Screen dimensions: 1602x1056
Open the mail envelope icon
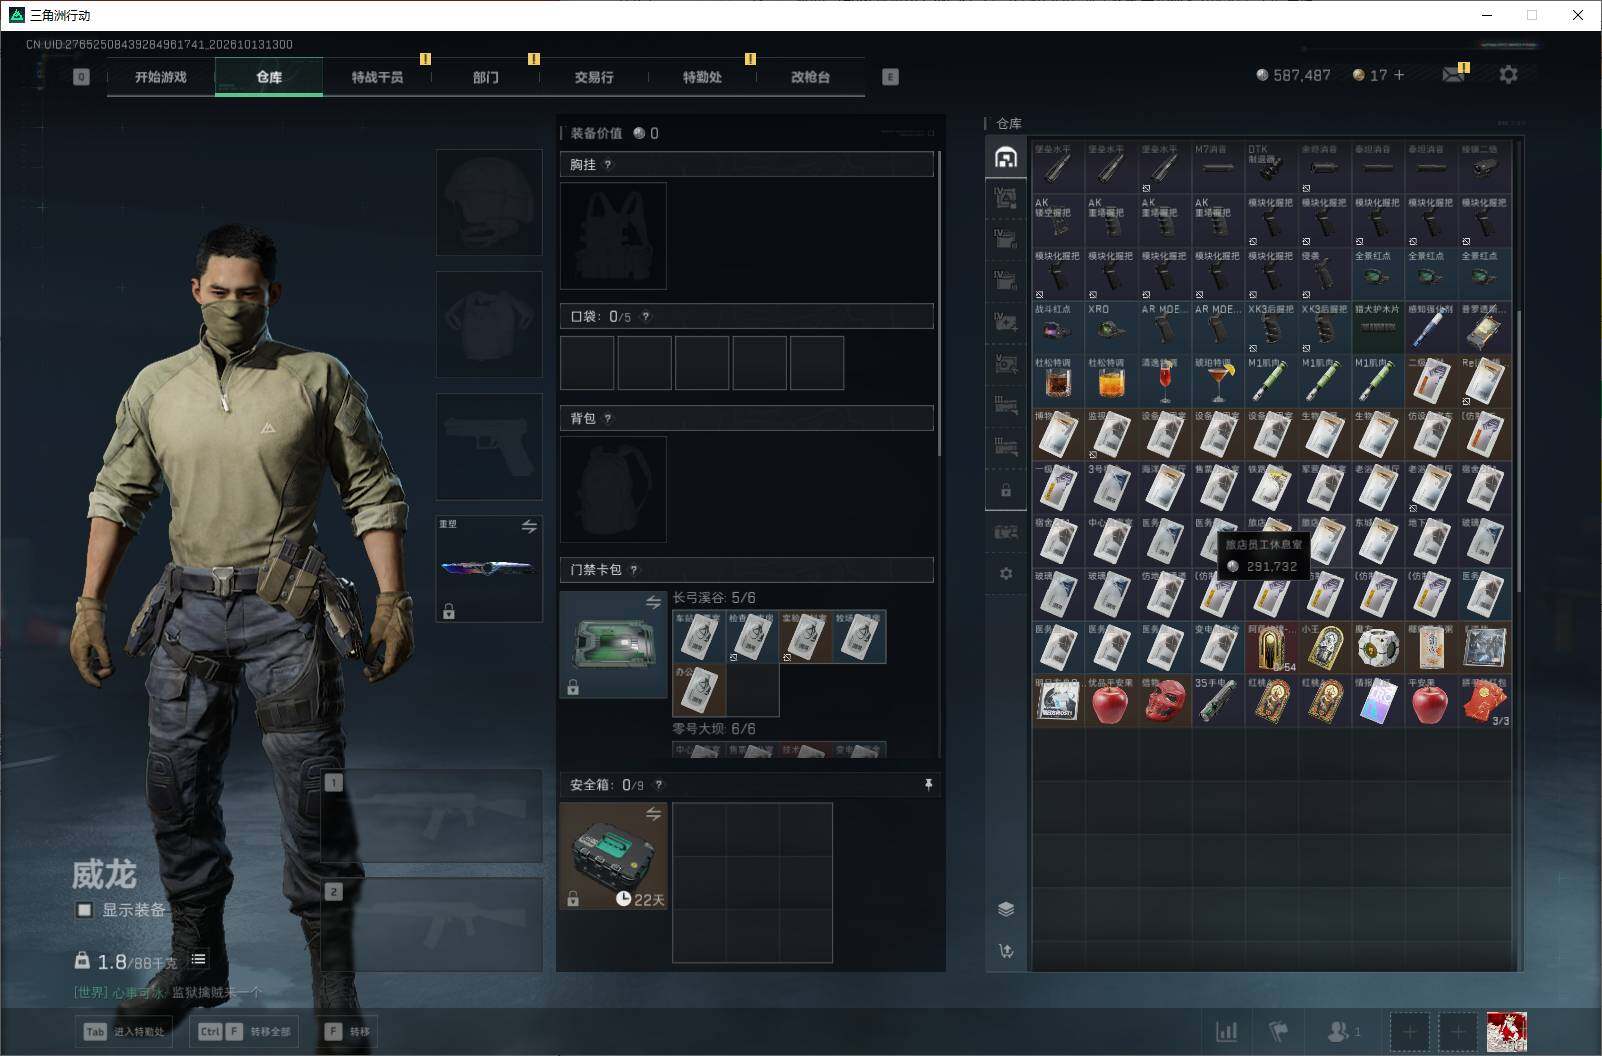[x=1453, y=75]
